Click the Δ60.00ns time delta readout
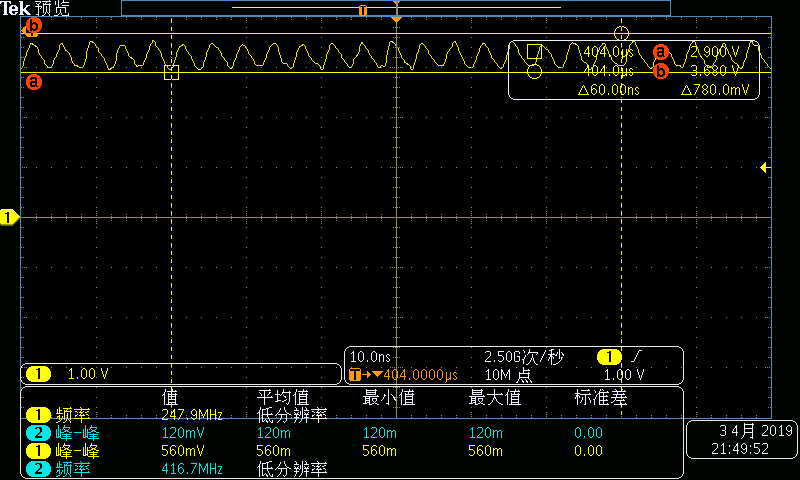 [x=609, y=90]
